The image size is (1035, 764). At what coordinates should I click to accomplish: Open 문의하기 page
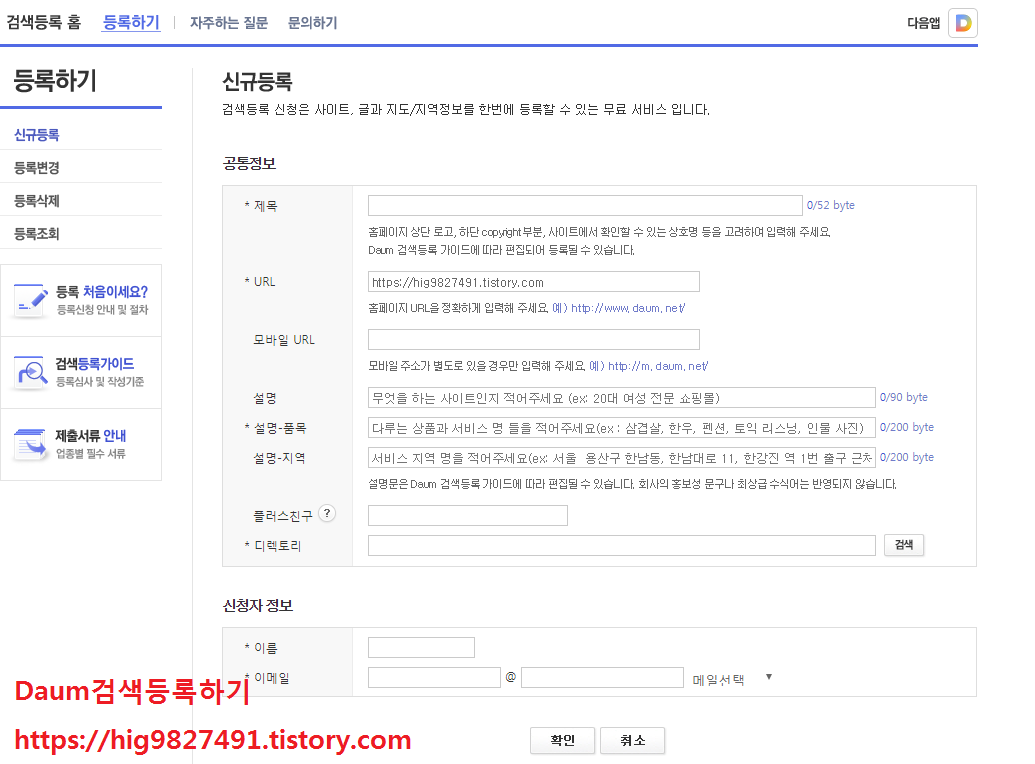click(x=312, y=23)
